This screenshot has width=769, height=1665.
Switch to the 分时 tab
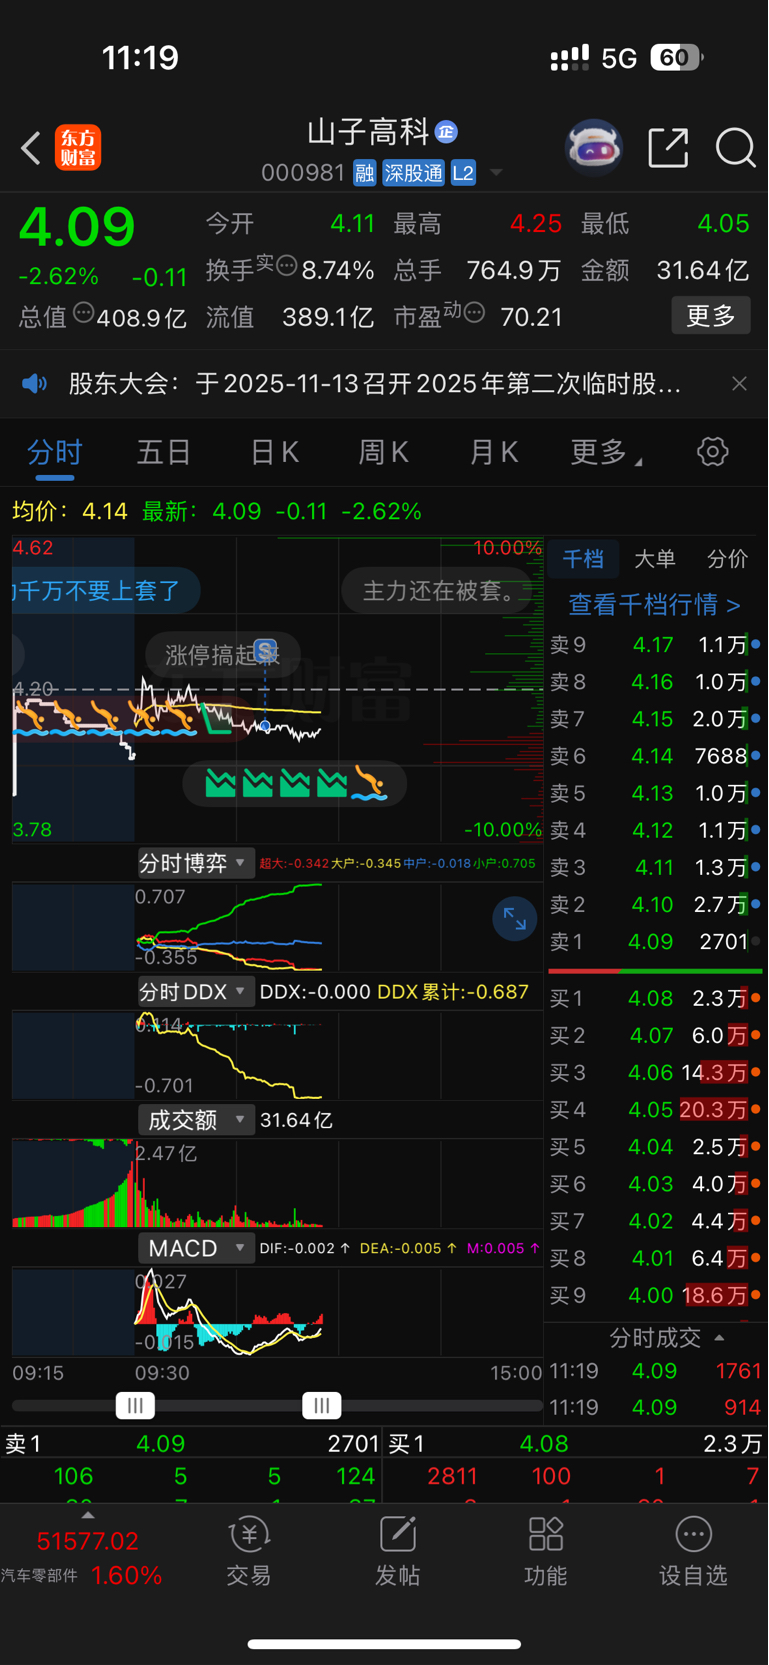pos(55,453)
